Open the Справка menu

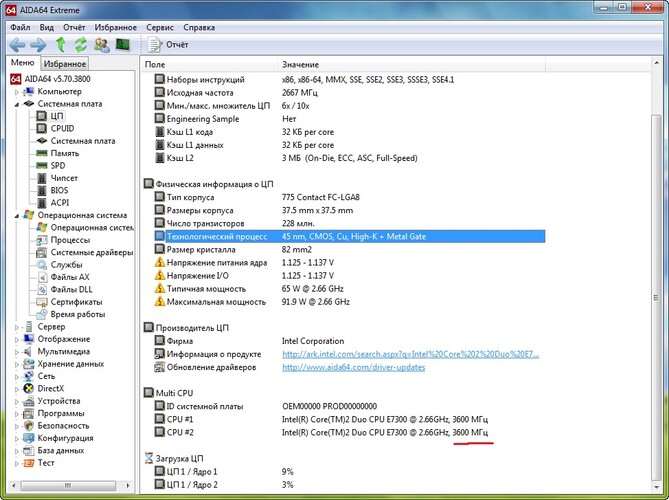tap(199, 27)
